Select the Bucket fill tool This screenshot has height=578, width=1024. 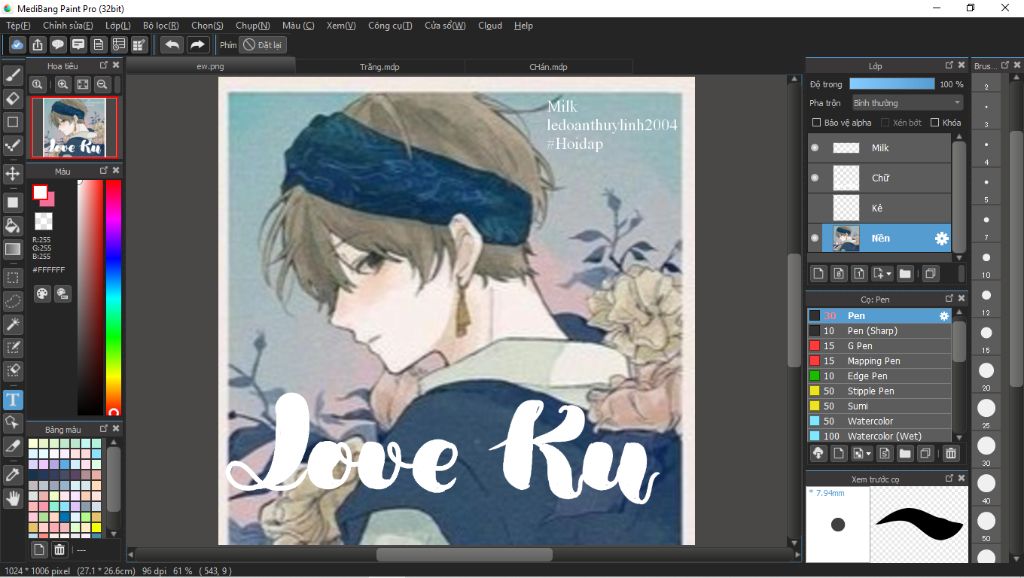(12, 226)
